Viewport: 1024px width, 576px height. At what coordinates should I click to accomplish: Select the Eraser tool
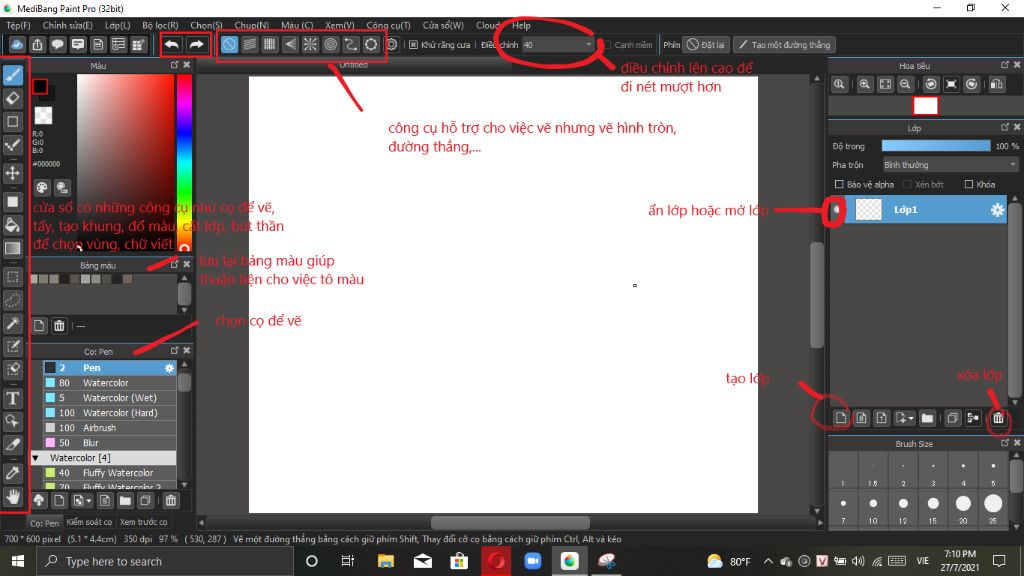(13, 99)
